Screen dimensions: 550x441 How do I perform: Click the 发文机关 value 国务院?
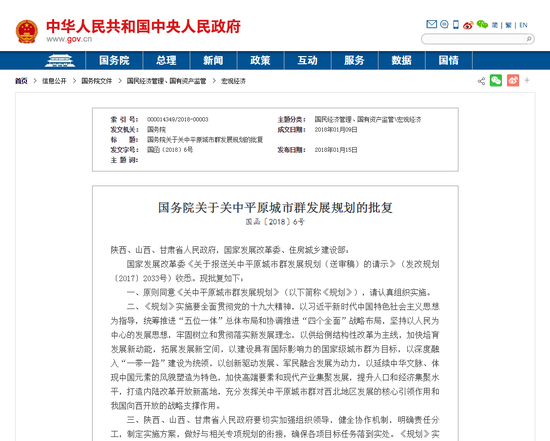(156, 129)
